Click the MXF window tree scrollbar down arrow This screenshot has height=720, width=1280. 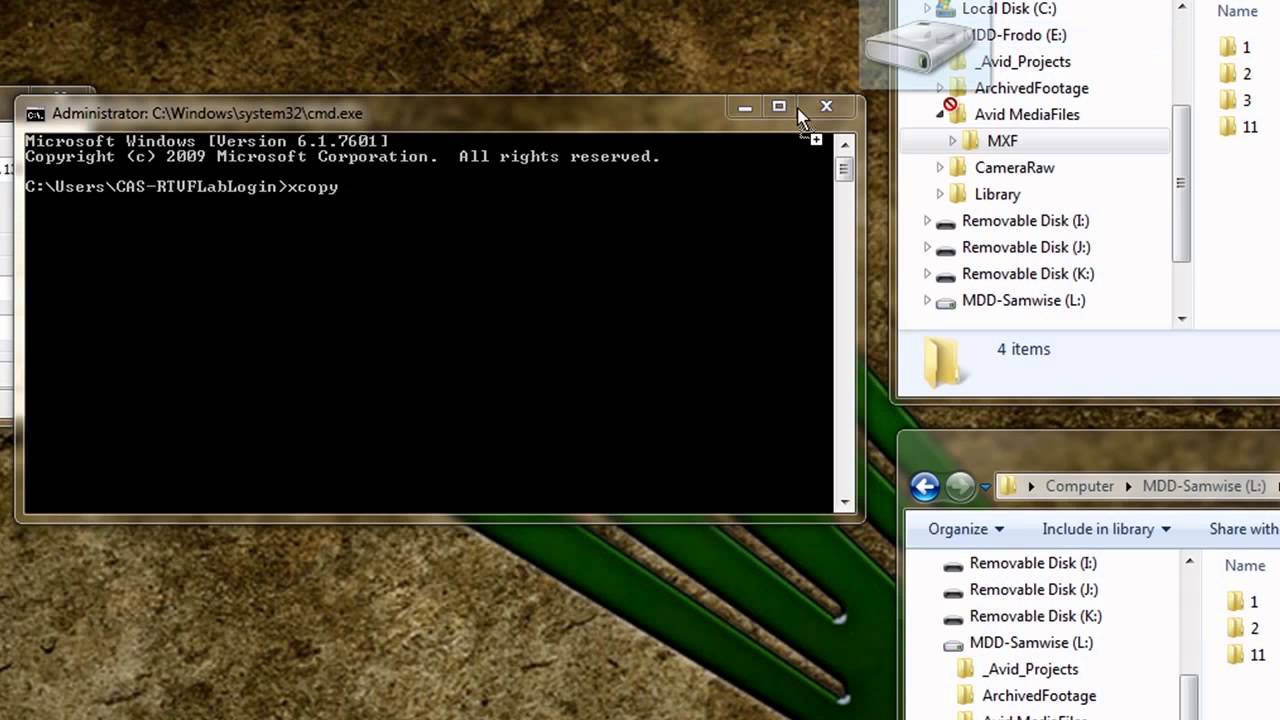click(x=1182, y=319)
